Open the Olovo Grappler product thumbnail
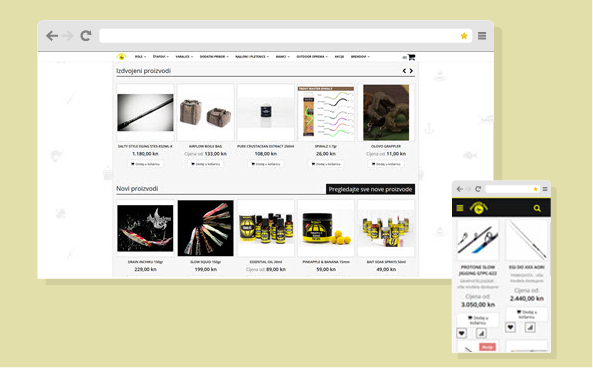 click(386, 112)
